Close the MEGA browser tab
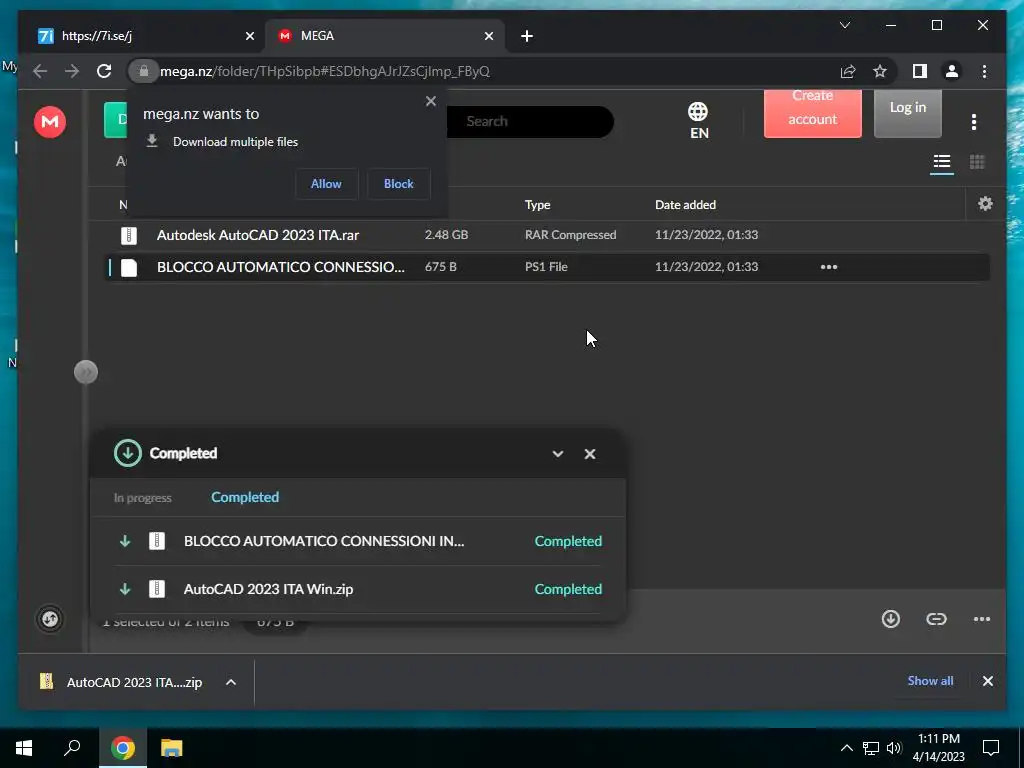The width and height of the screenshot is (1024, 768). (x=488, y=36)
